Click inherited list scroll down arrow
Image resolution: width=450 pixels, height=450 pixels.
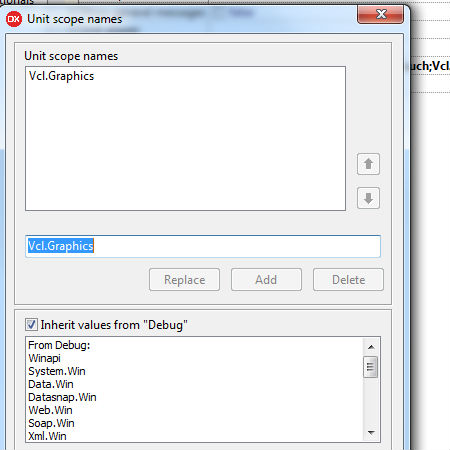click(x=371, y=433)
